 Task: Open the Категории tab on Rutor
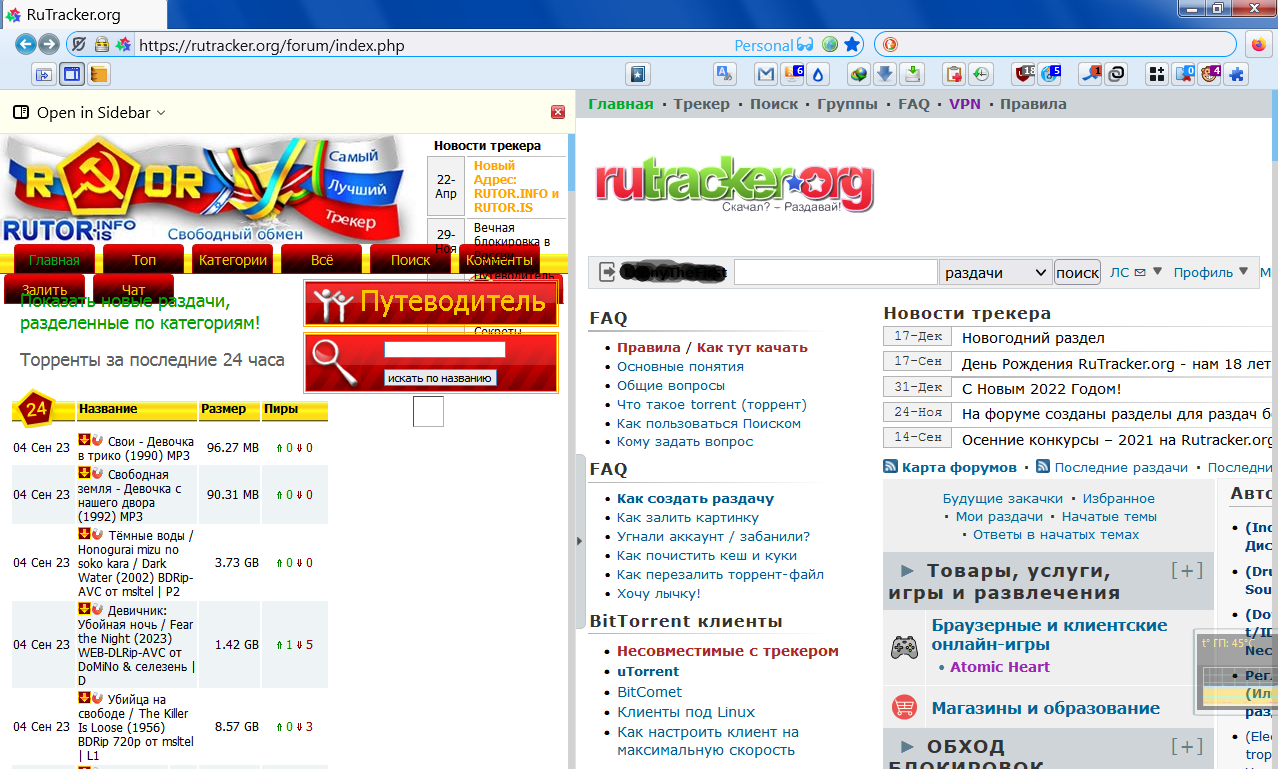pos(233,260)
